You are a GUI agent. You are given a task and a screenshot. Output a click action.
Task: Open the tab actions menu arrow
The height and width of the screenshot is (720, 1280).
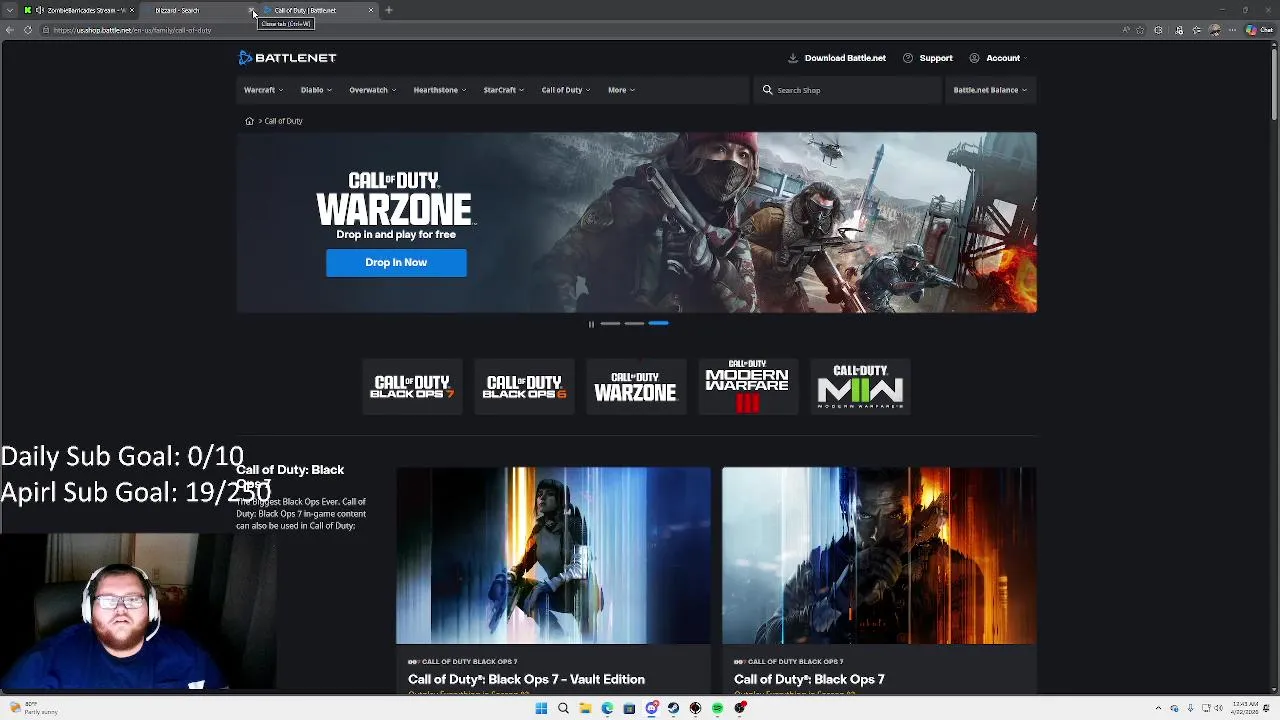pyautogui.click(x=10, y=10)
